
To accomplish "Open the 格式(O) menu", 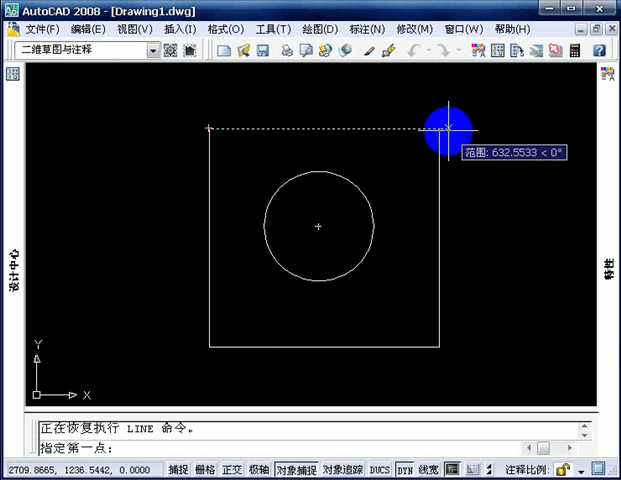I will (x=226, y=29).
